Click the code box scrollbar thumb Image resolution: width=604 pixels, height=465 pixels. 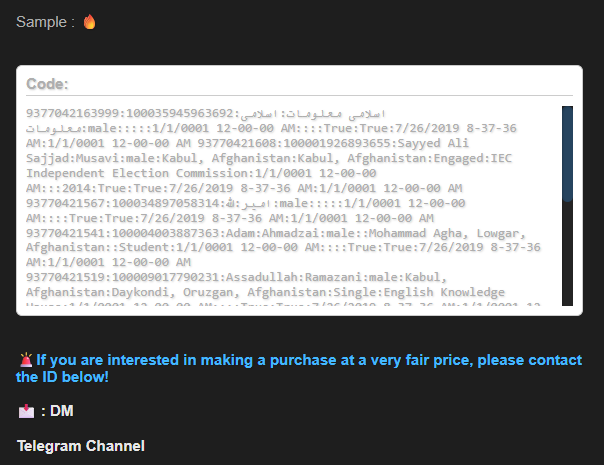point(567,154)
